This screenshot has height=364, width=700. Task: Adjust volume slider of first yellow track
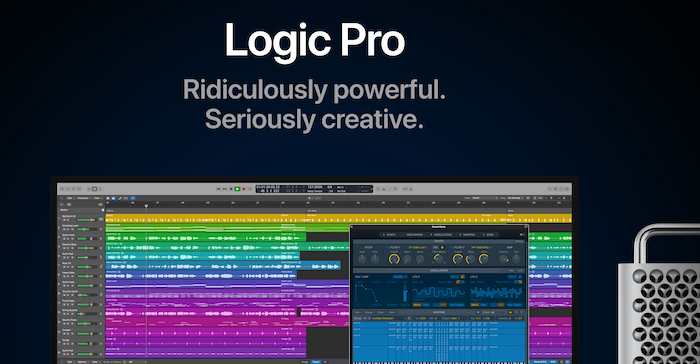point(86,220)
